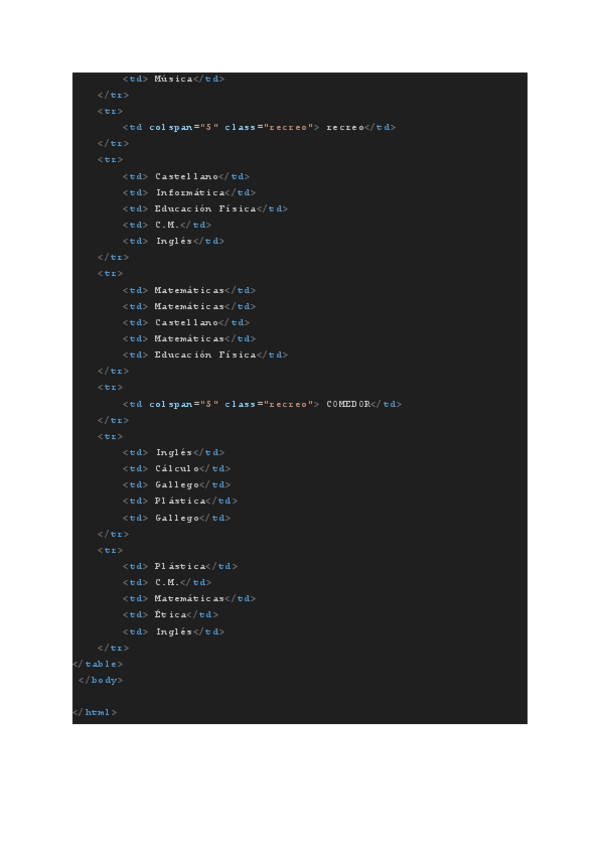
Task: Click the C.M. line below Plástica
Action: 167,582
